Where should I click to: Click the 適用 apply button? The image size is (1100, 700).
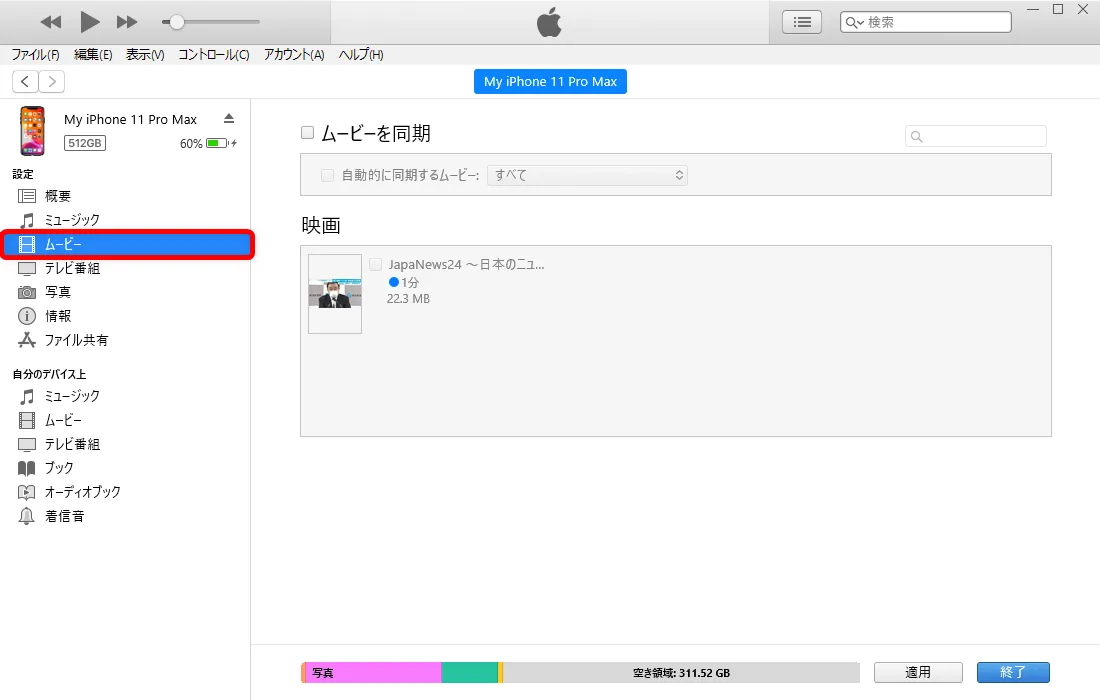point(918,673)
